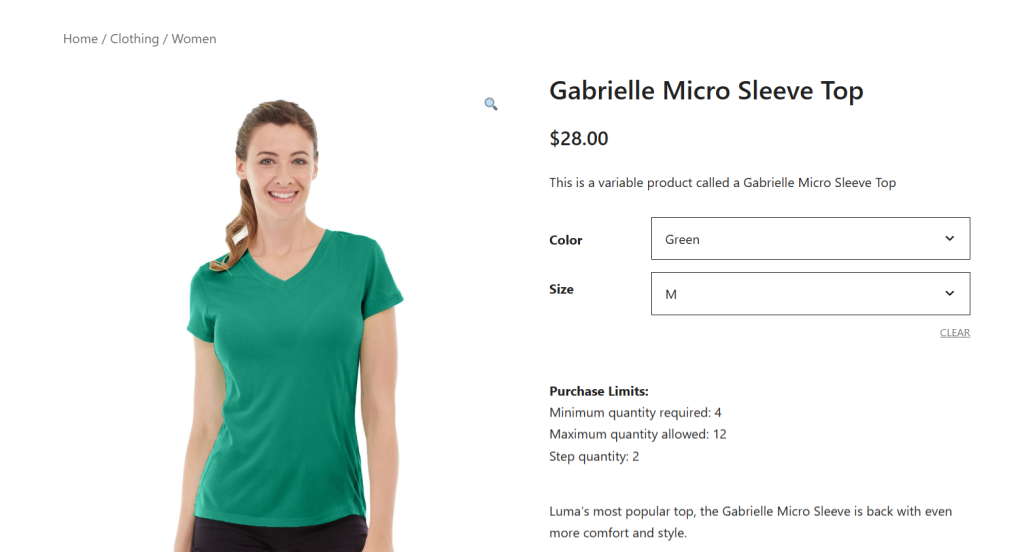Click the chevron arrow in the Color selector
Viewport: 1024px width, 552px height.
[949, 238]
